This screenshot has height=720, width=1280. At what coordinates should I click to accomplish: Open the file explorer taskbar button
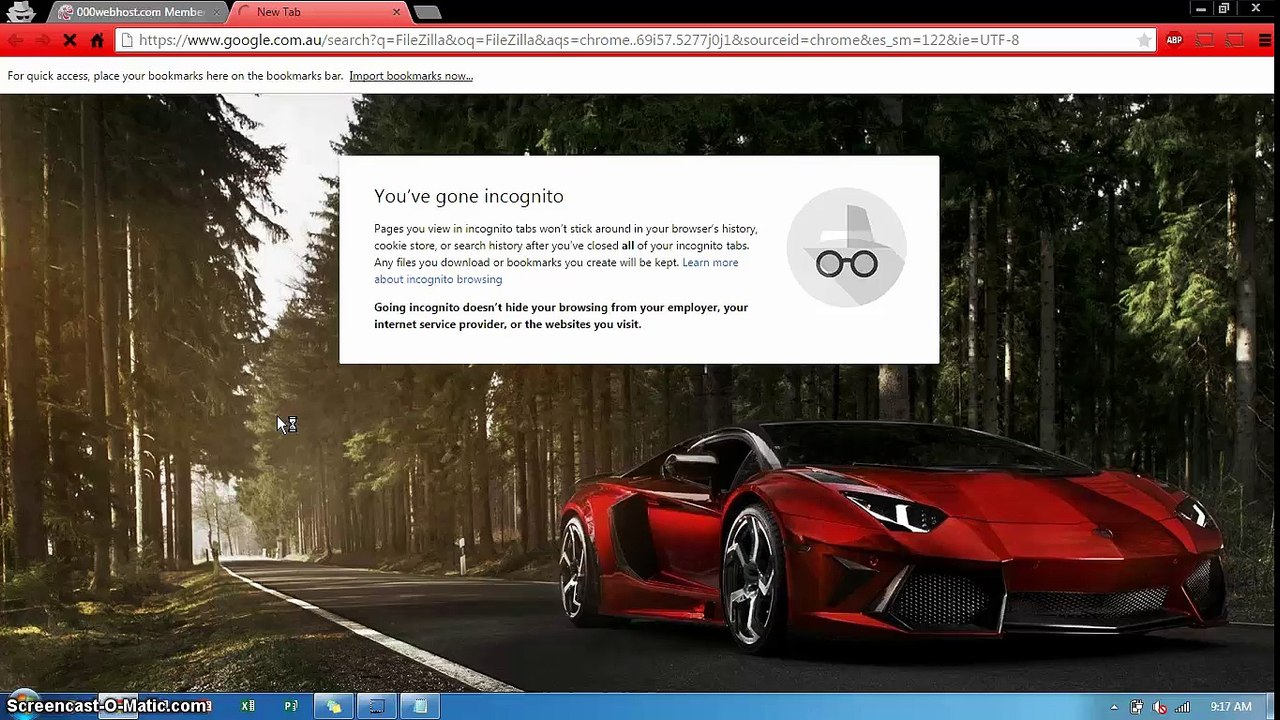tap(334, 706)
